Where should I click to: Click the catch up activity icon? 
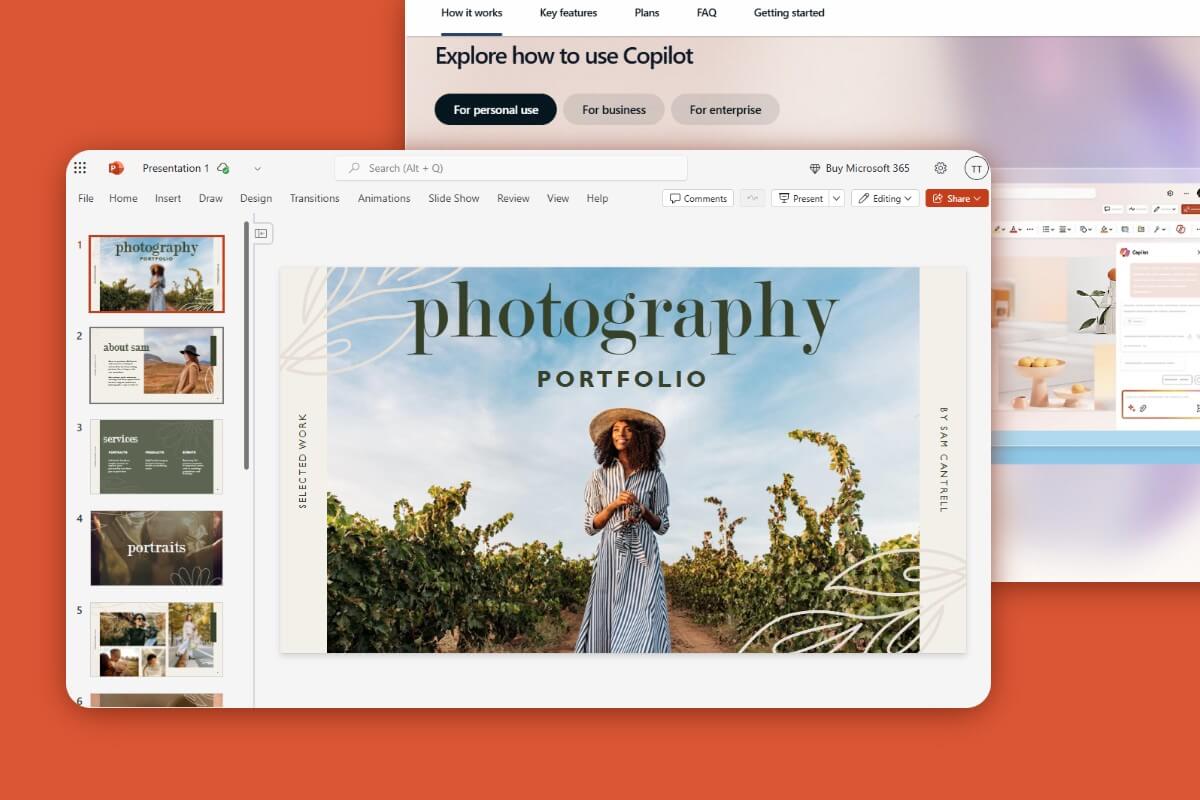(x=752, y=198)
